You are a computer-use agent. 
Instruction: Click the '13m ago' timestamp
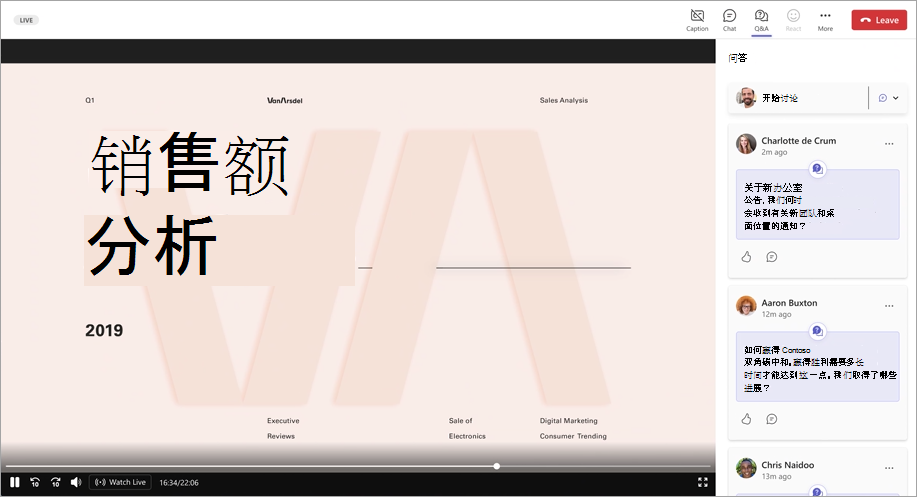776,477
